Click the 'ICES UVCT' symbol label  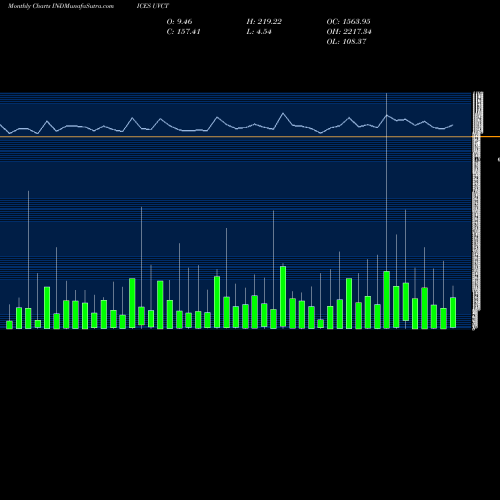coord(153,6)
